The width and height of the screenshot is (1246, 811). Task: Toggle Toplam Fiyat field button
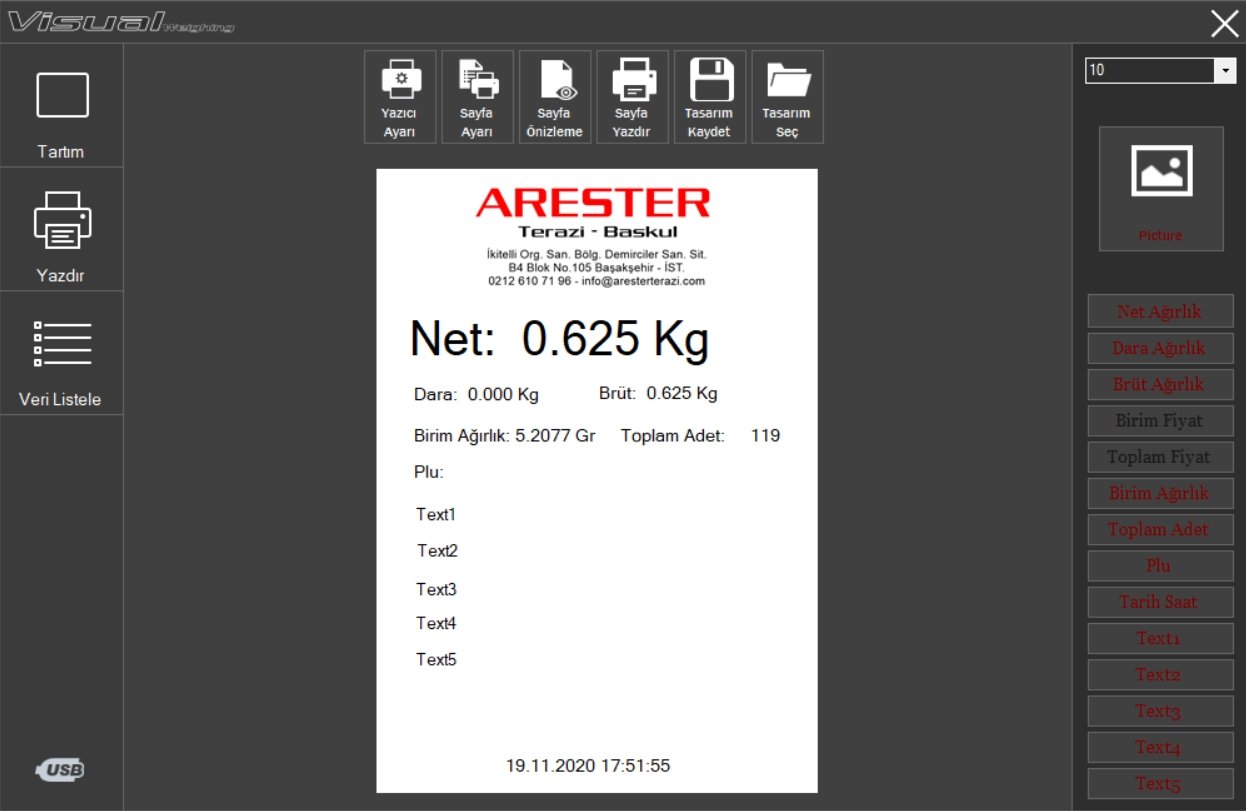point(1160,457)
